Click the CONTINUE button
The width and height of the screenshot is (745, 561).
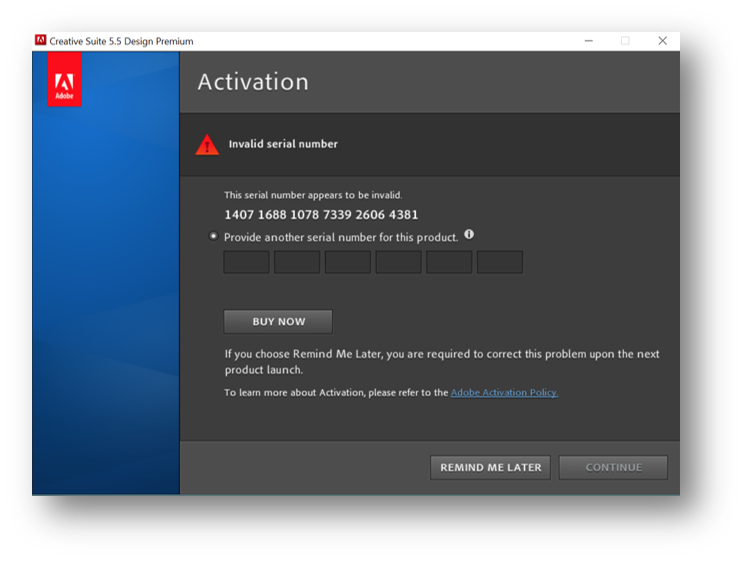tap(613, 467)
